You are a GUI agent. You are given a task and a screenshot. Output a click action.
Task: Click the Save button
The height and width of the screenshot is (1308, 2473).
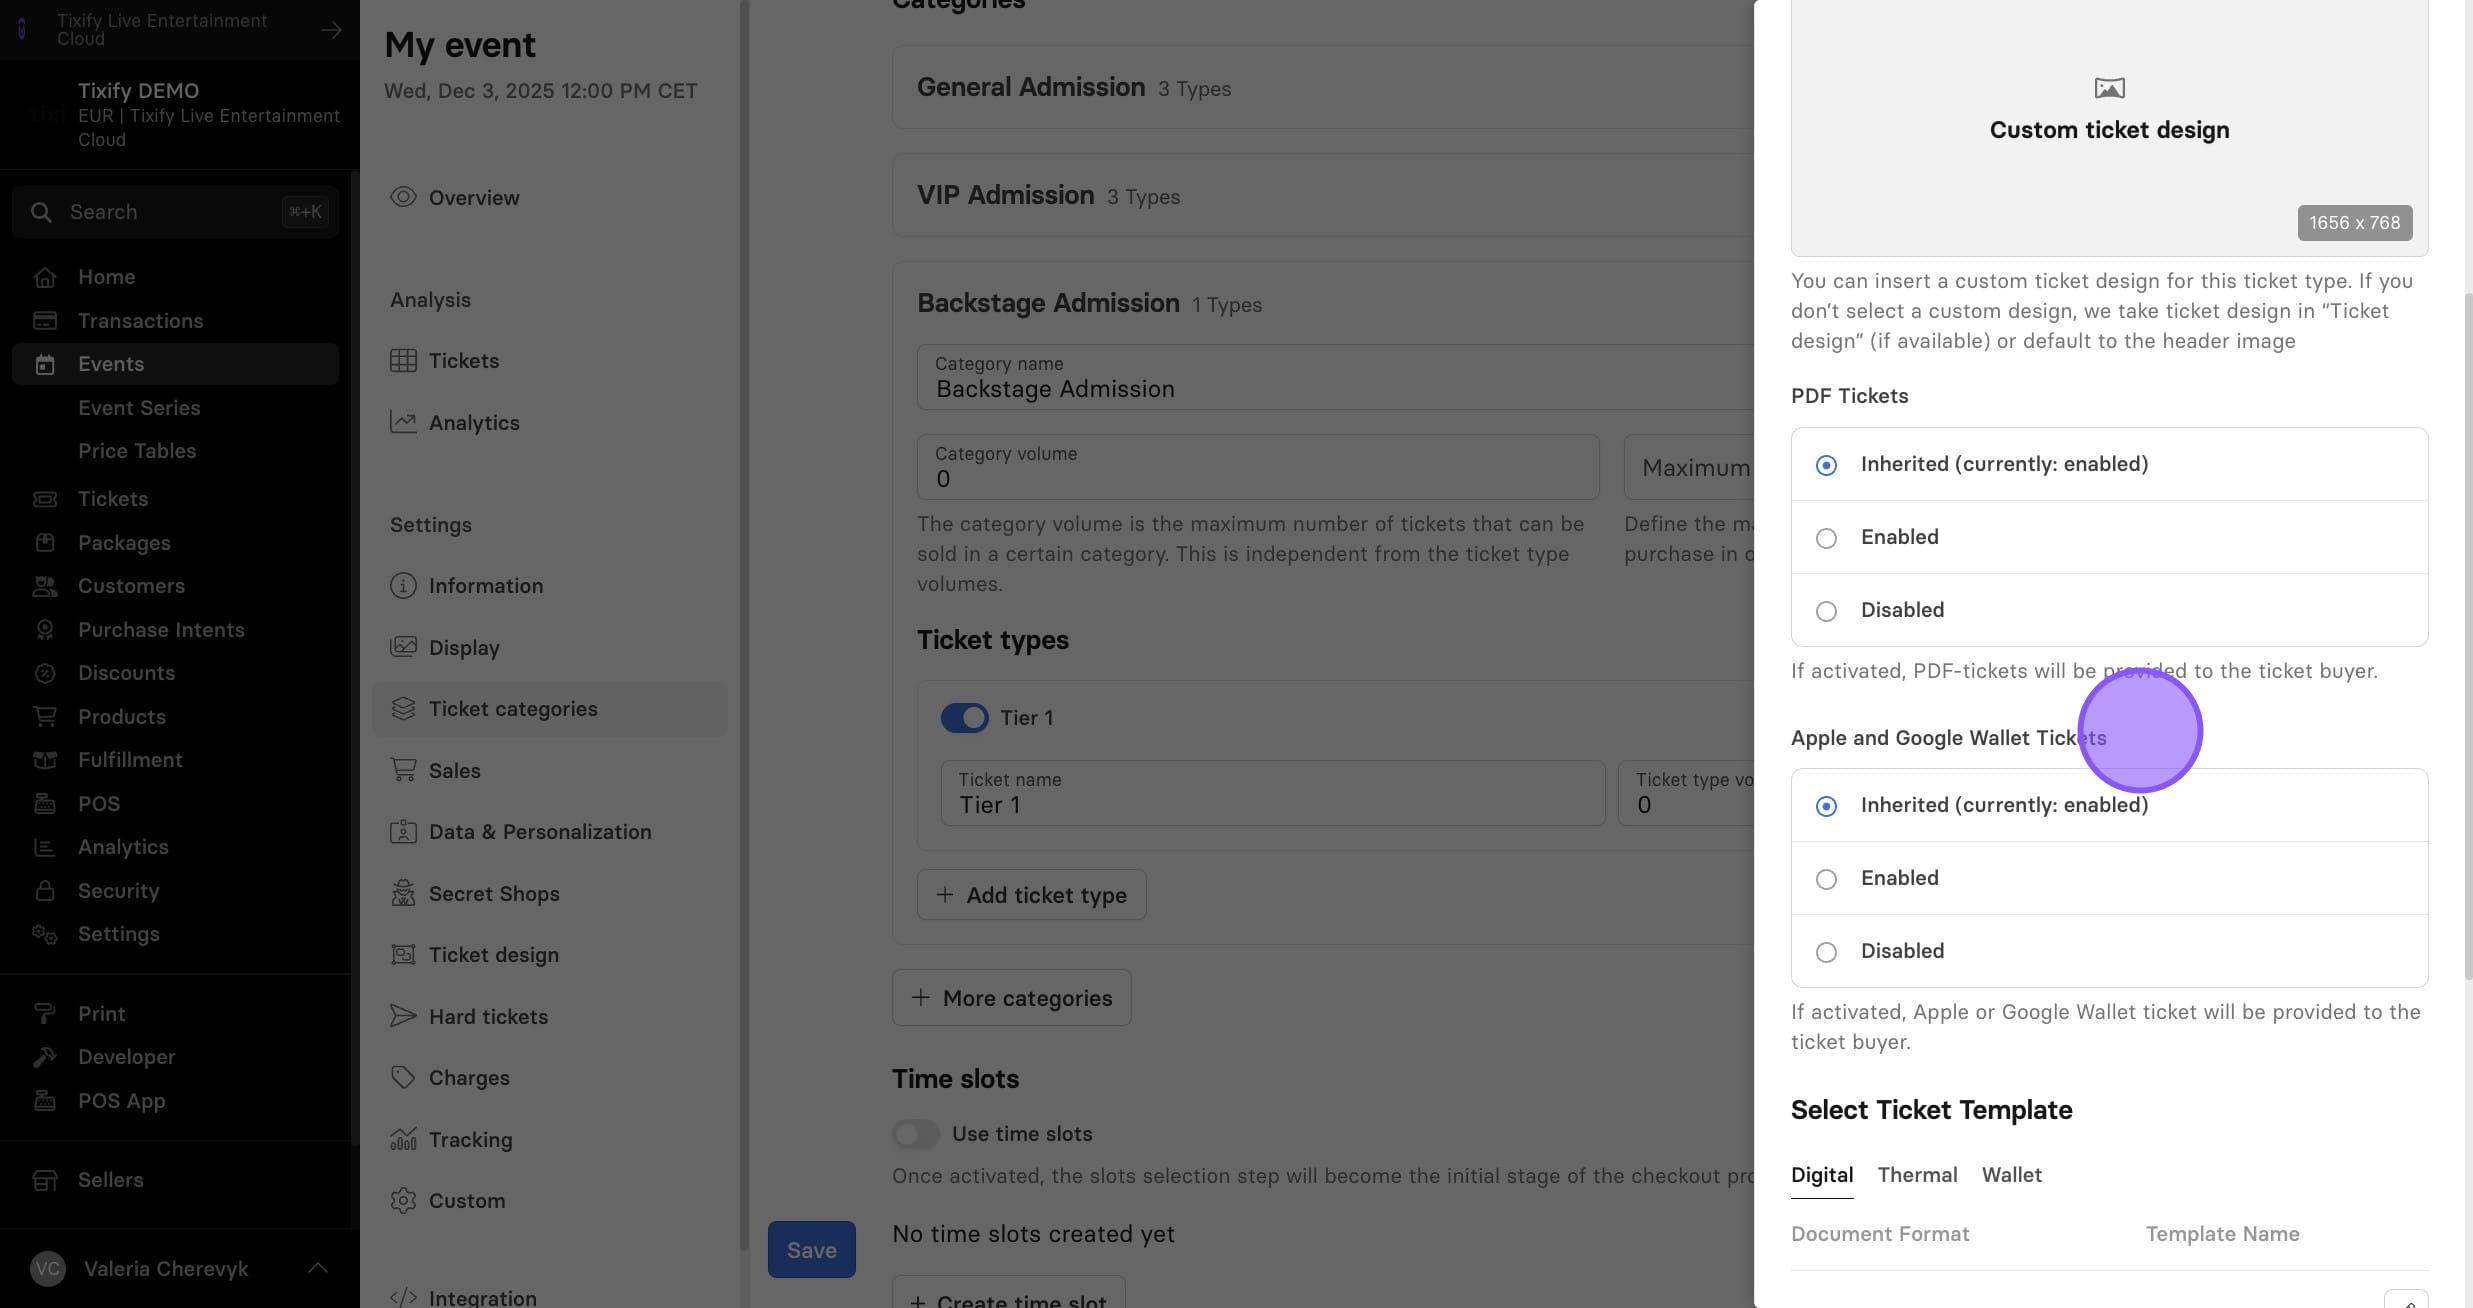pos(811,1250)
